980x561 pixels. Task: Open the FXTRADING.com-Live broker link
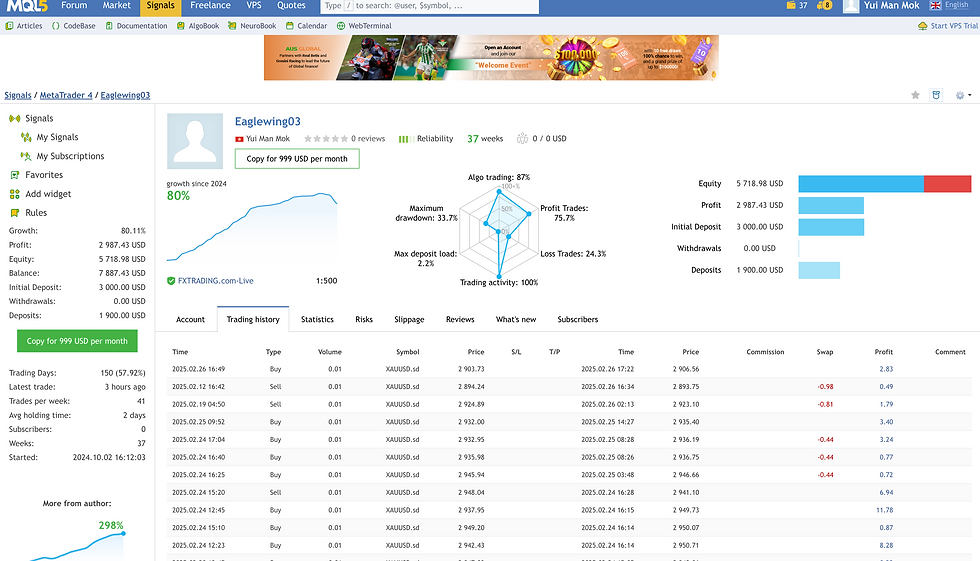click(x=216, y=280)
